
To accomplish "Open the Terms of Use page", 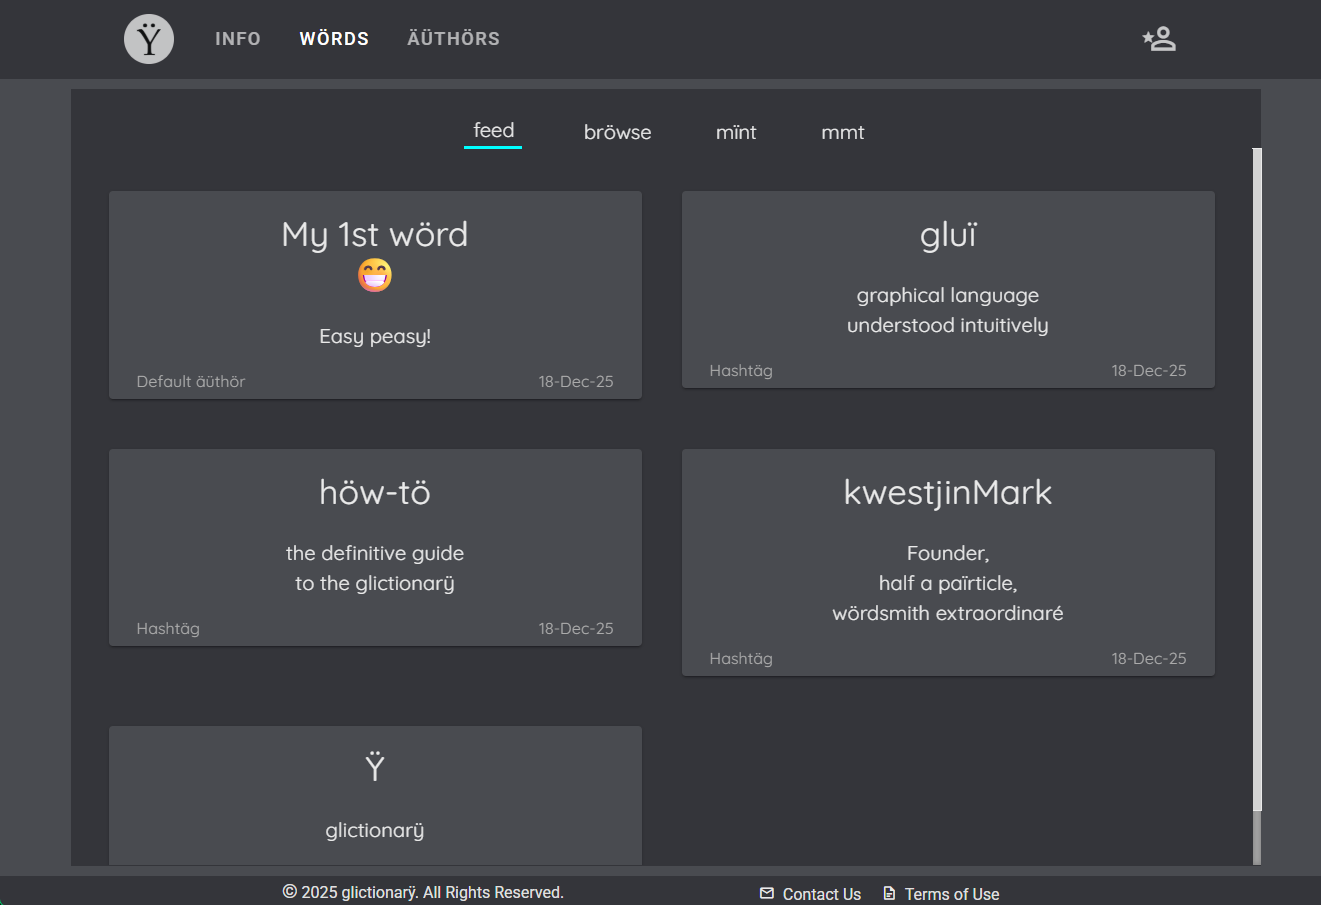I will click(x=951, y=893).
